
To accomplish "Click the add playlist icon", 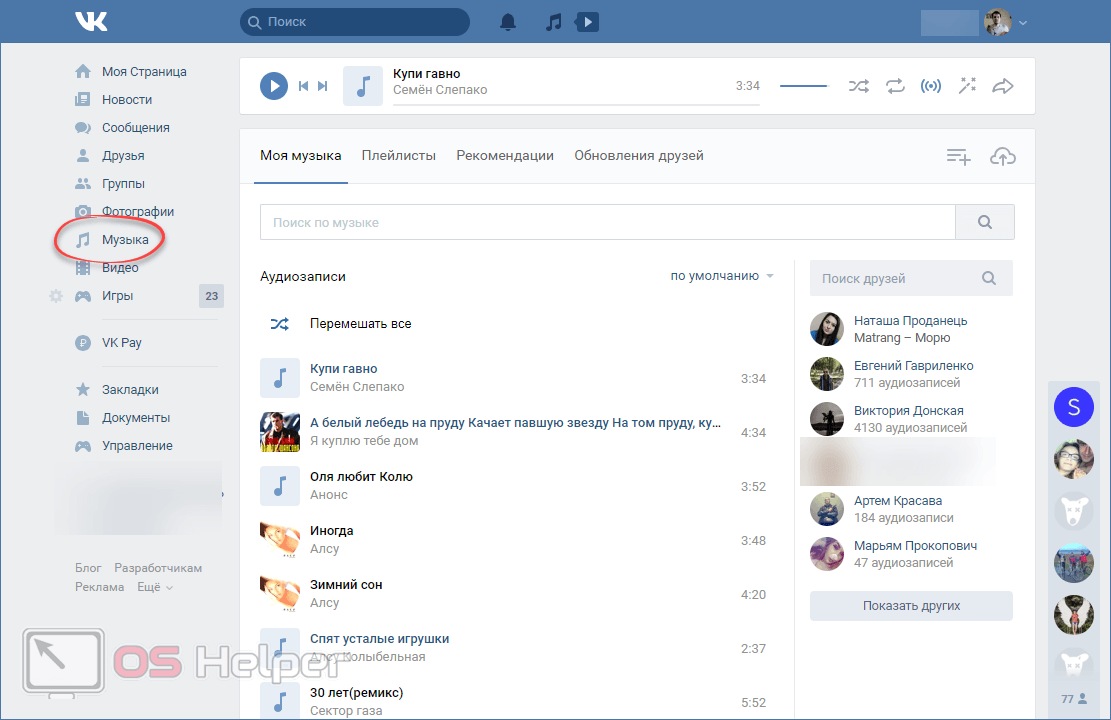I will 958,156.
